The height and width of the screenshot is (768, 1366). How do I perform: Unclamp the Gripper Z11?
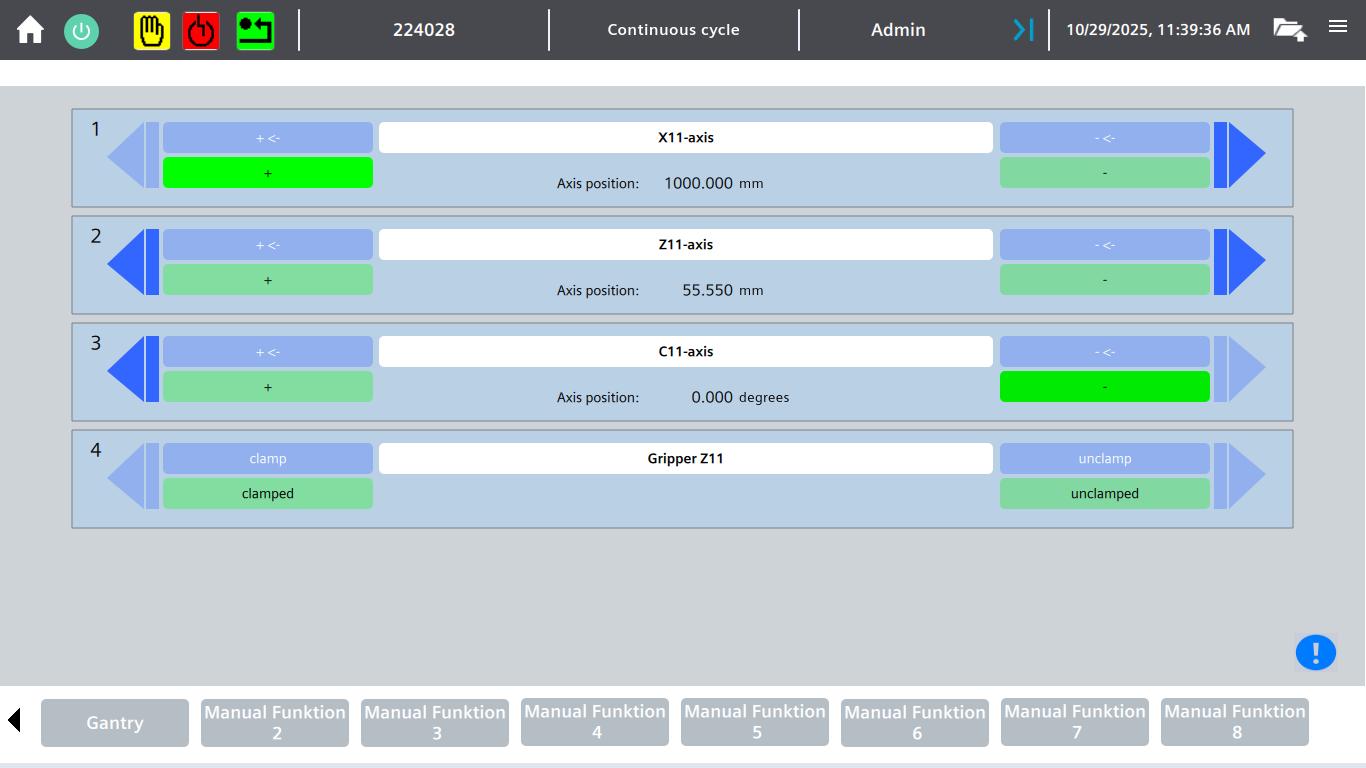click(1104, 458)
